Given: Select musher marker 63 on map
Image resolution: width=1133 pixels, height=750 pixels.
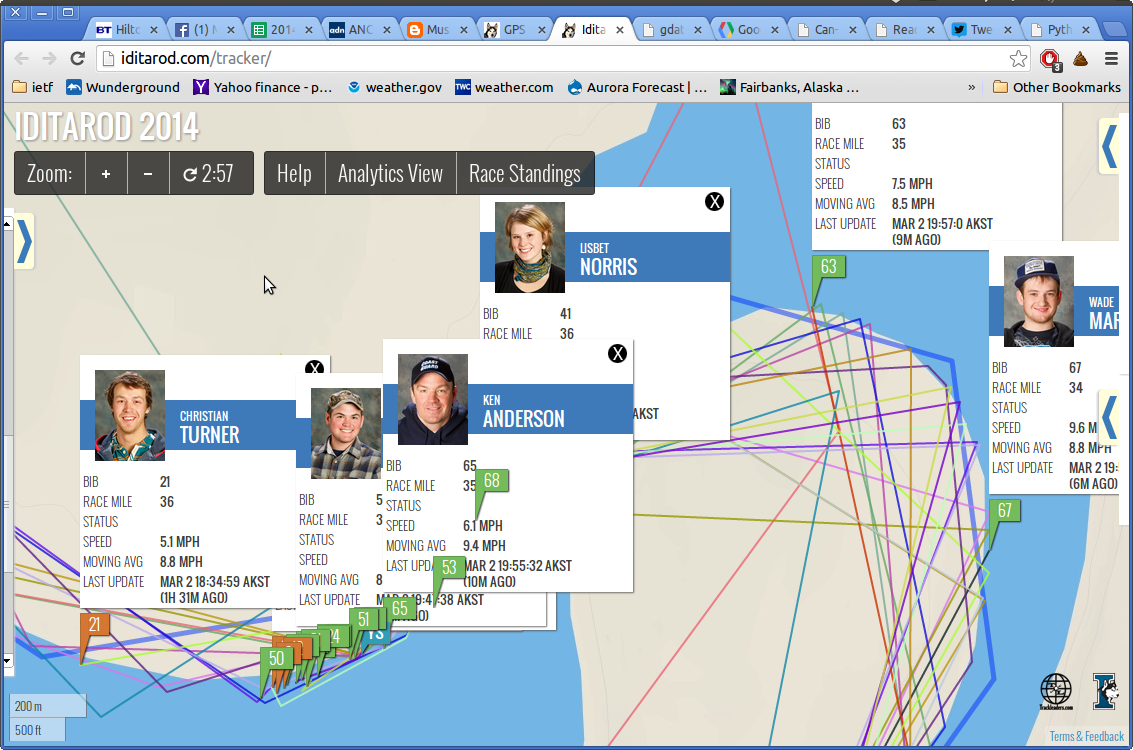Looking at the screenshot, I should 829,267.
